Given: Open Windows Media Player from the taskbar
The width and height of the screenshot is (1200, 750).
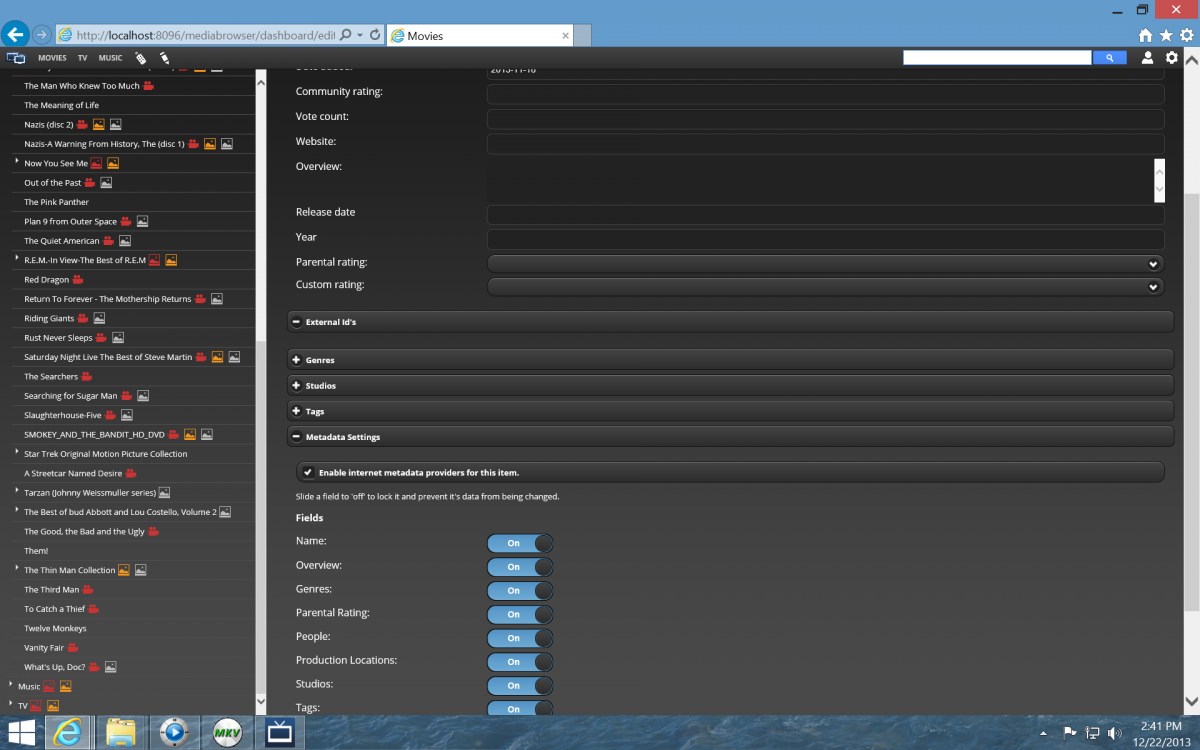Looking at the screenshot, I should 174,733.
